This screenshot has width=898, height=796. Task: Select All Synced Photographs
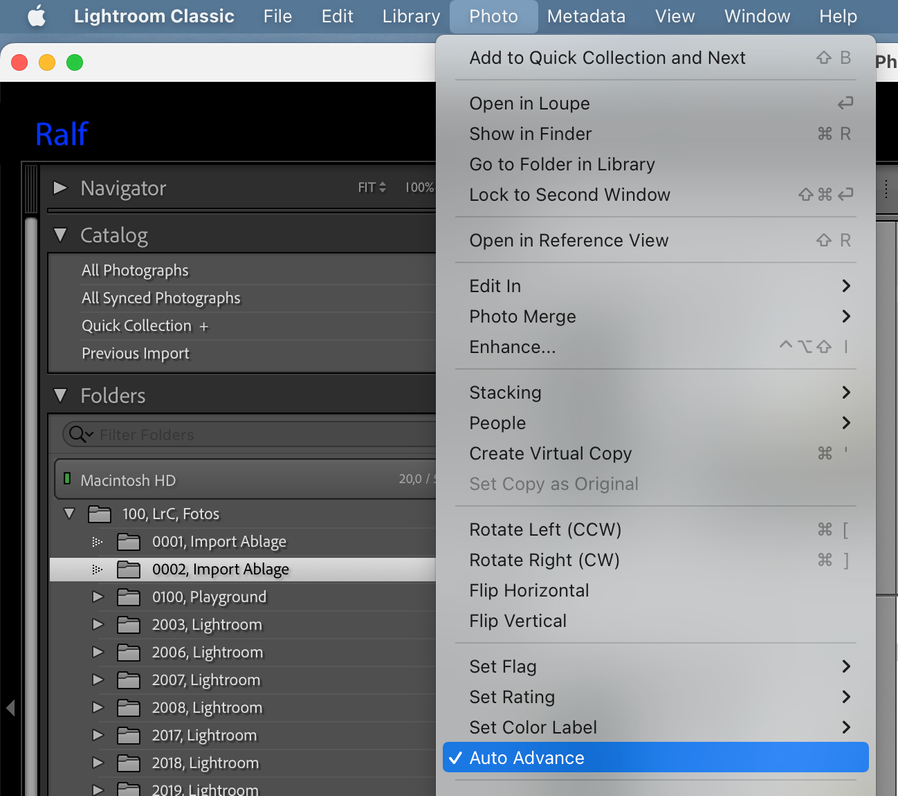(x=161, y=298)
